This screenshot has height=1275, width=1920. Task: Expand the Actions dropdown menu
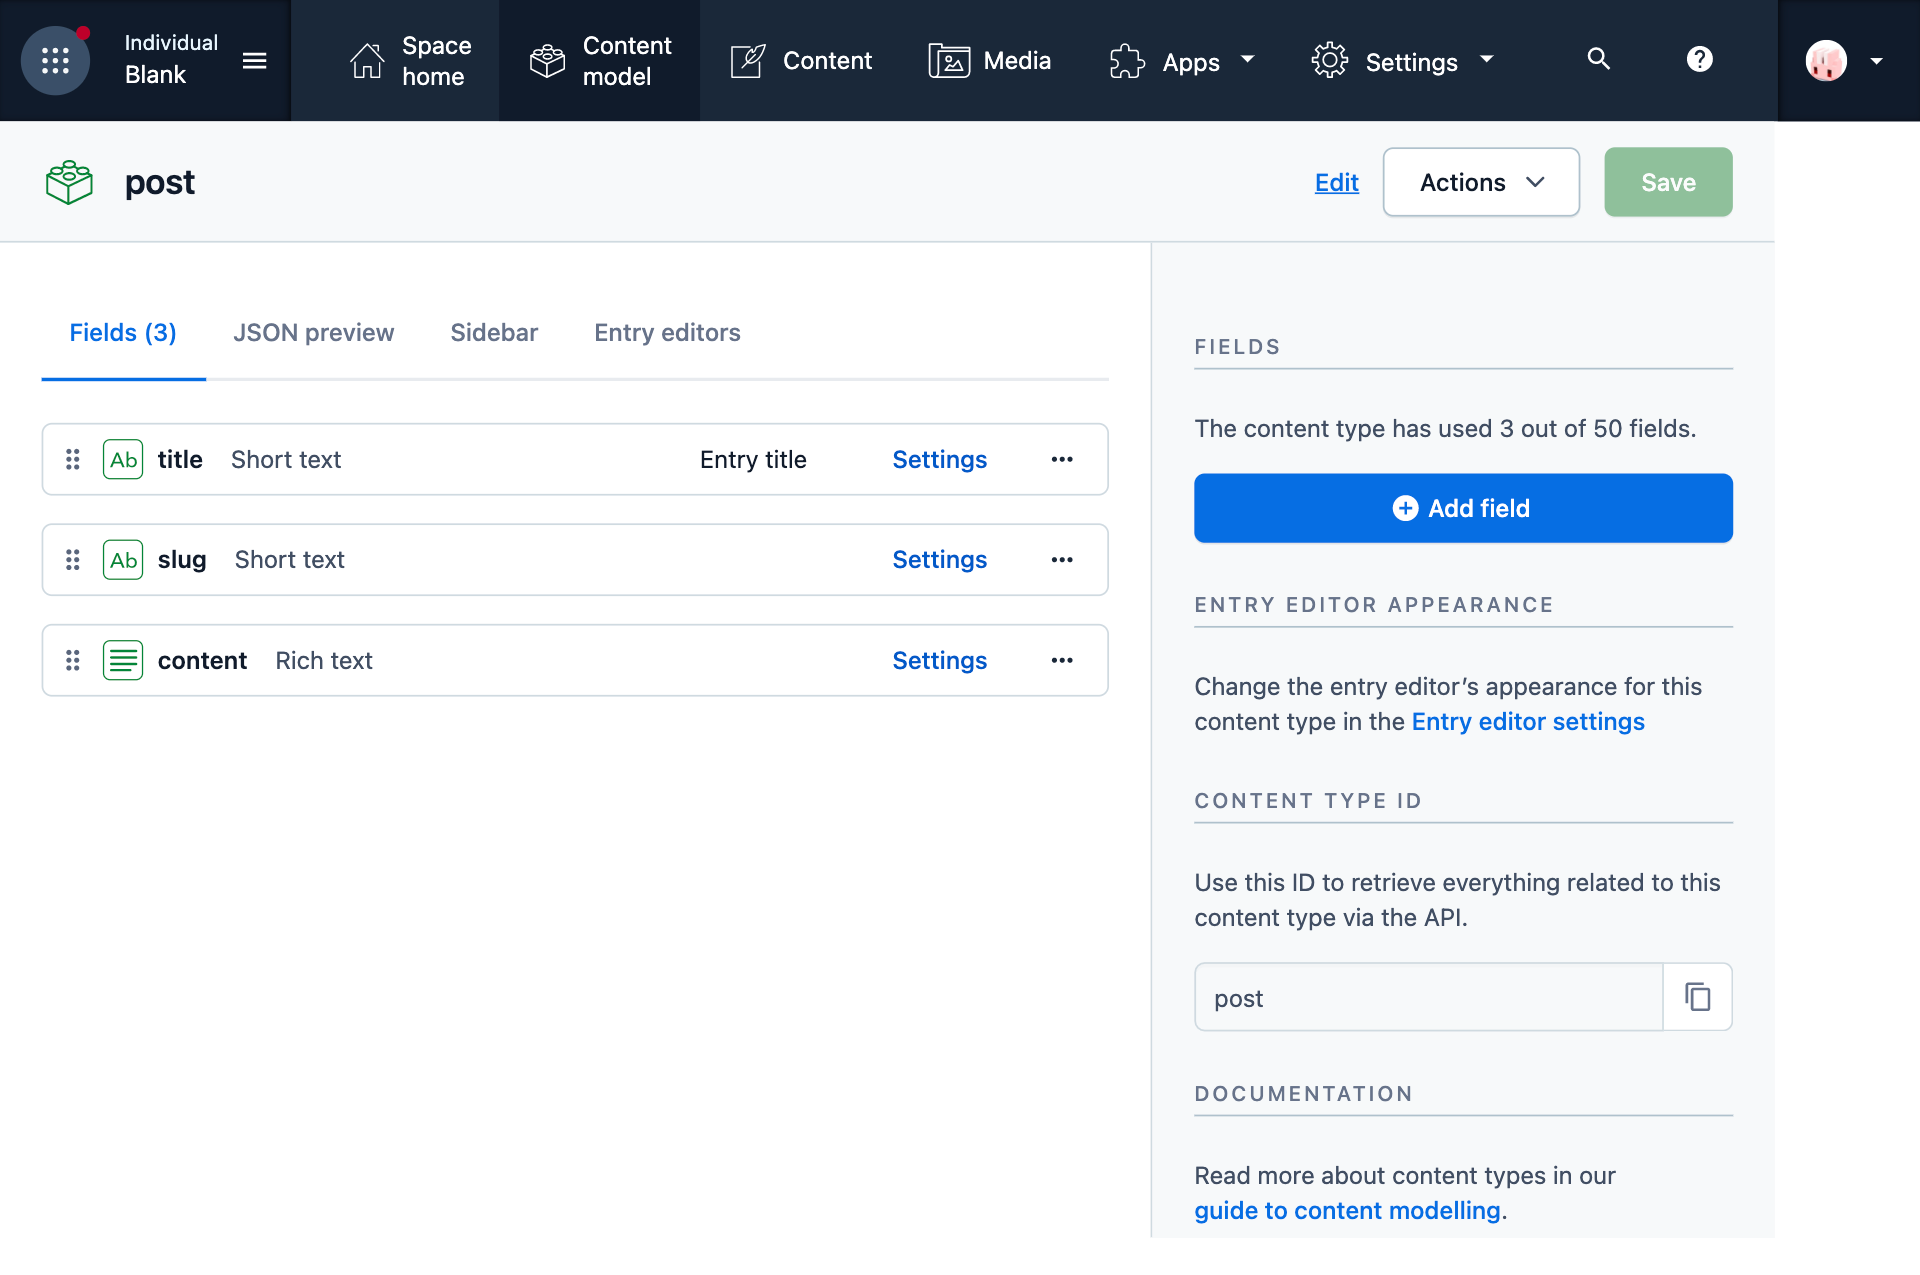pos(1479,182)
